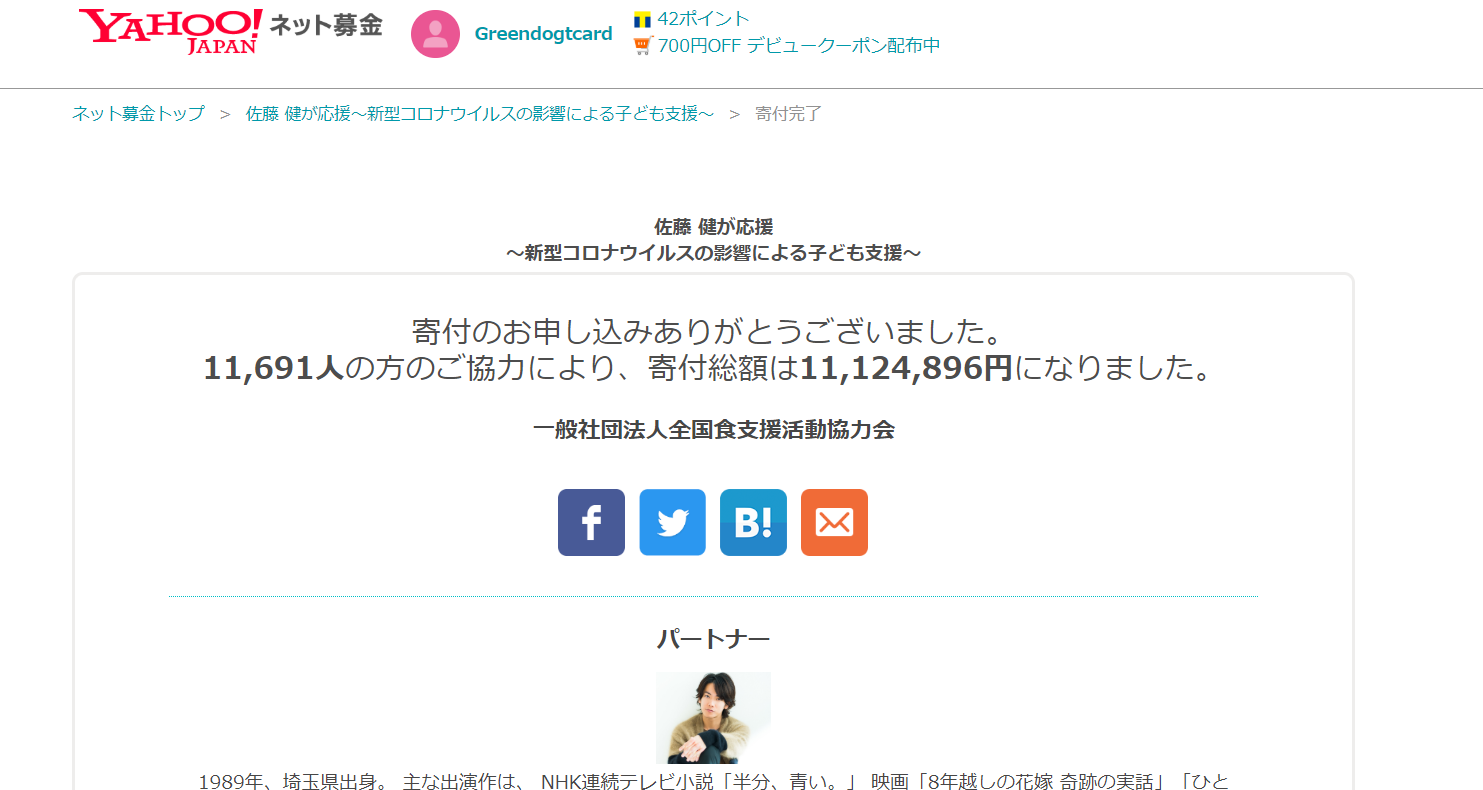Click the project title 佐藤 健が応援 heading
This screenshot has height=790, width=1483.
[x=713, y=227]
